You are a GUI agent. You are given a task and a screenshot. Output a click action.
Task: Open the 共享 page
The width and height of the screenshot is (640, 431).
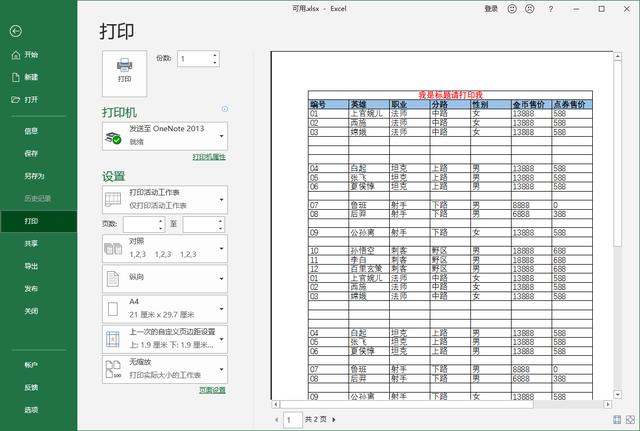[x=31, y=244]
